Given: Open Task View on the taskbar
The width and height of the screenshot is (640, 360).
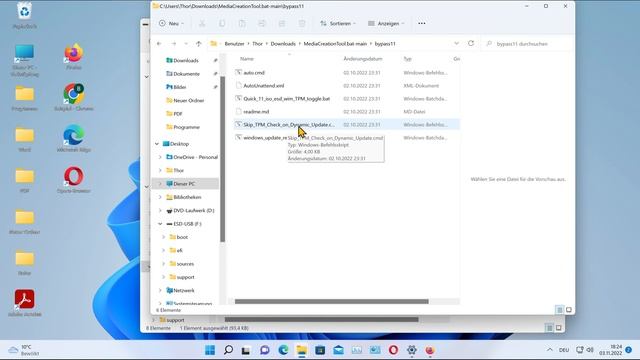Looking at the screenshot, I should 246,350.
